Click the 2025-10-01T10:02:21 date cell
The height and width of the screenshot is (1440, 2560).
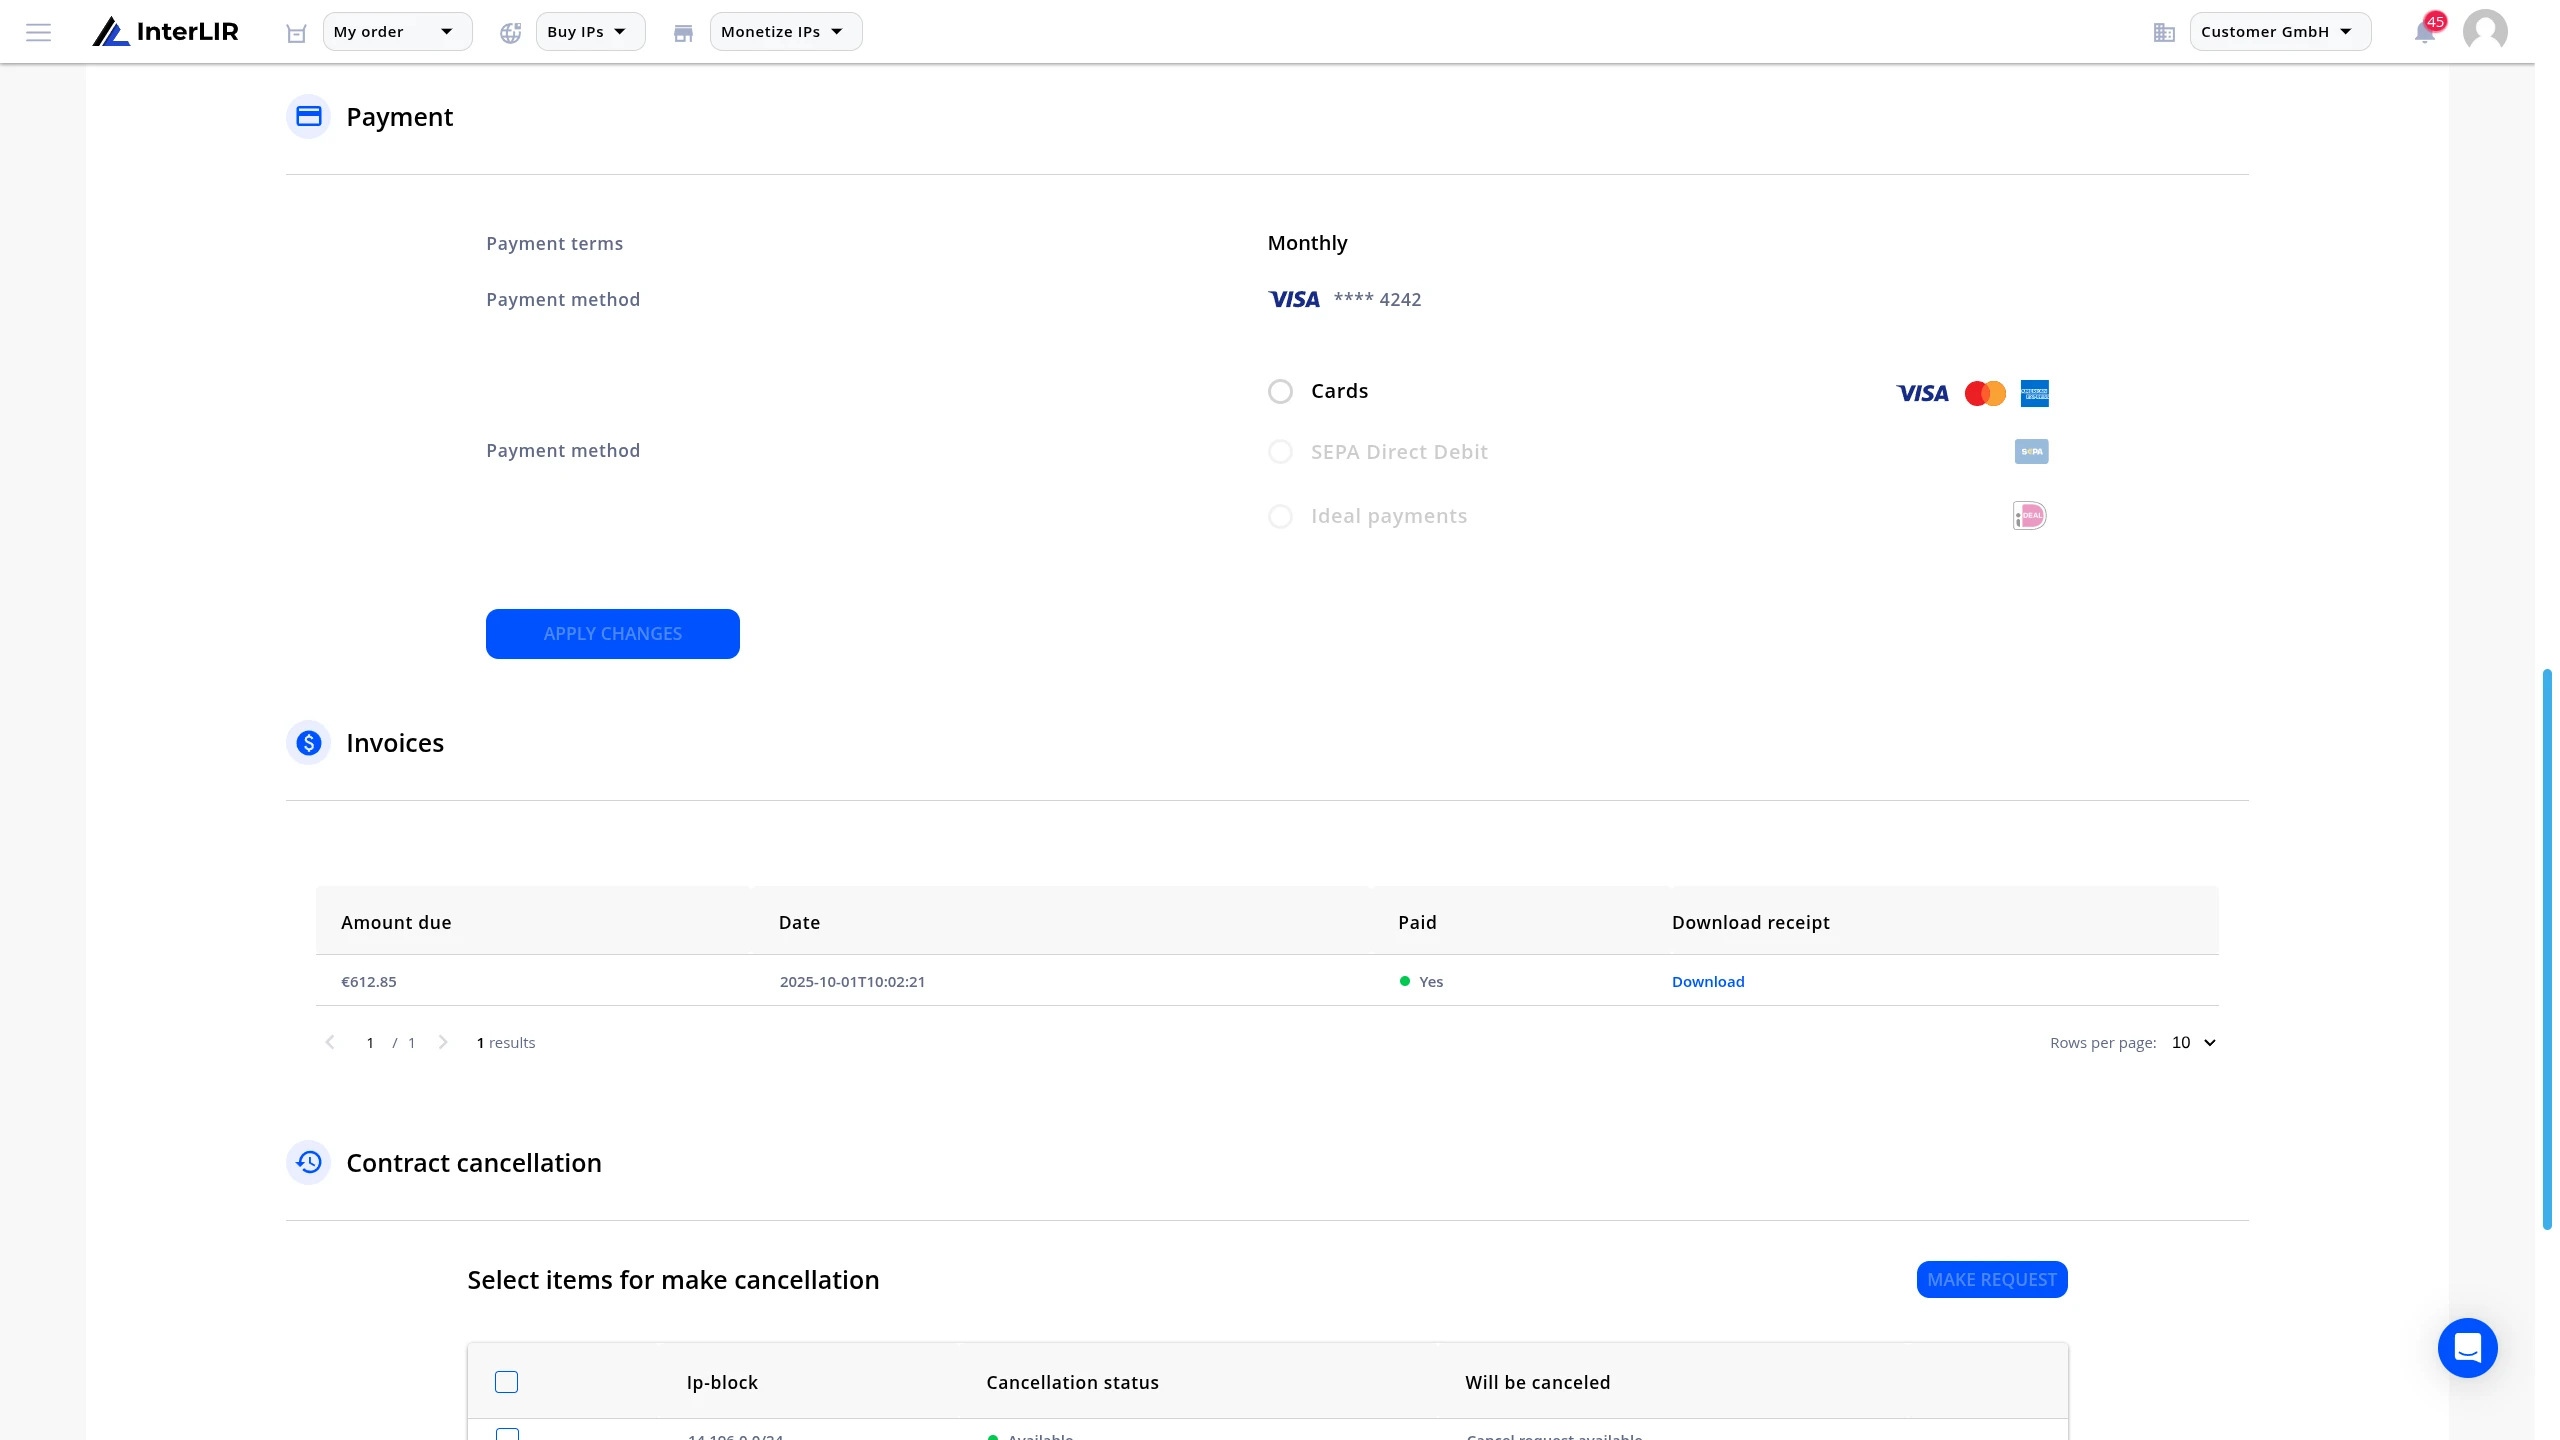[852, 982]
